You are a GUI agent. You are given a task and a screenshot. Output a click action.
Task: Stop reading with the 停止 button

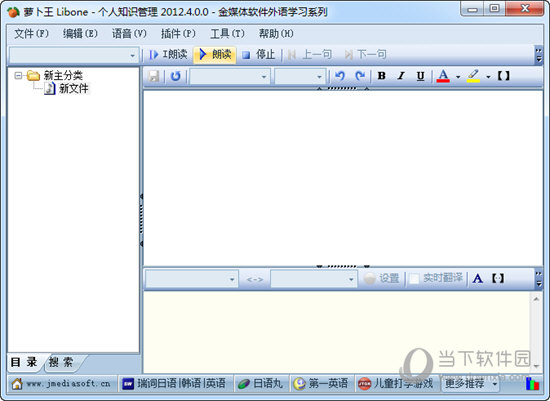tap(259, 55)
